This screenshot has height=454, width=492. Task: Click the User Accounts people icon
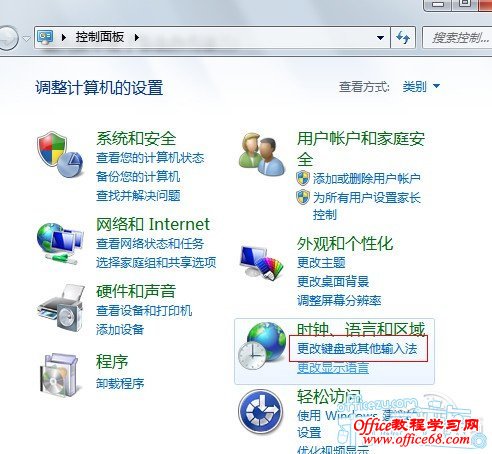262,154
